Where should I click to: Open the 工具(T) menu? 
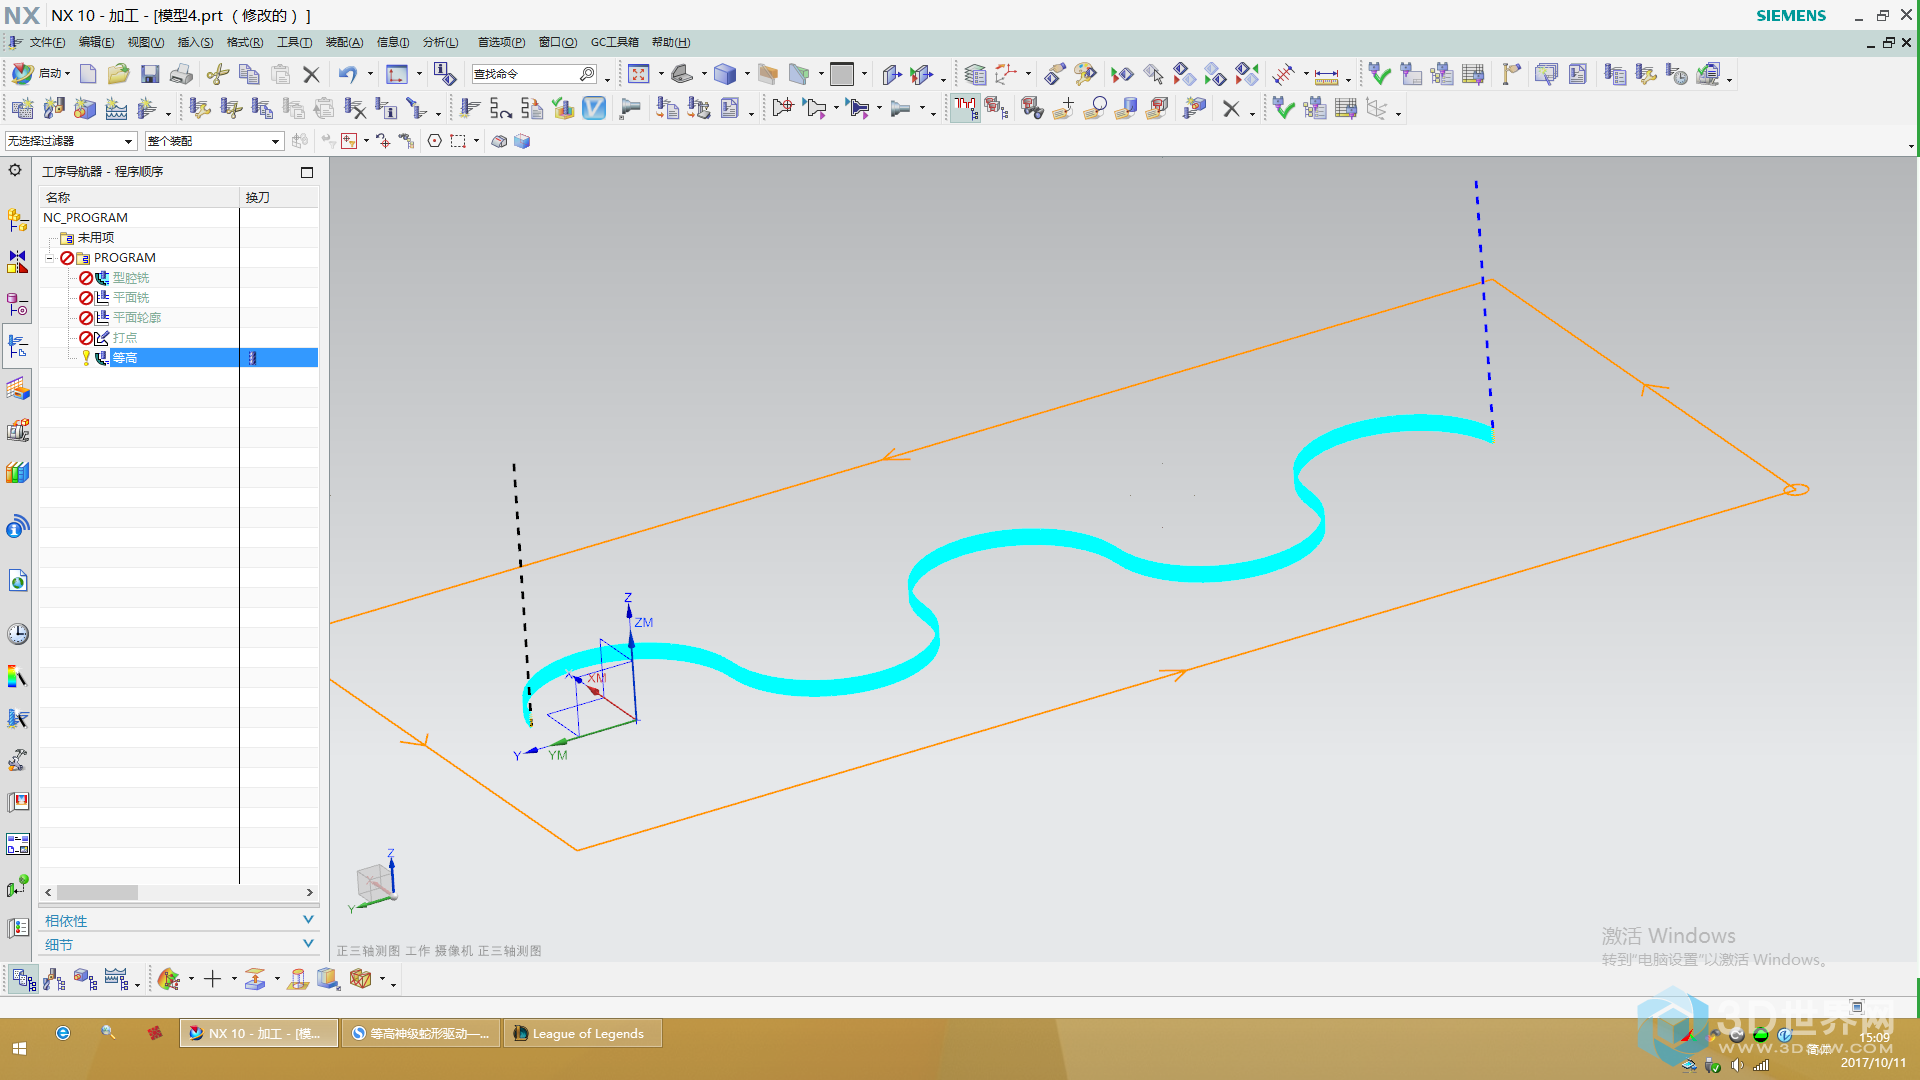coord(294,42)
